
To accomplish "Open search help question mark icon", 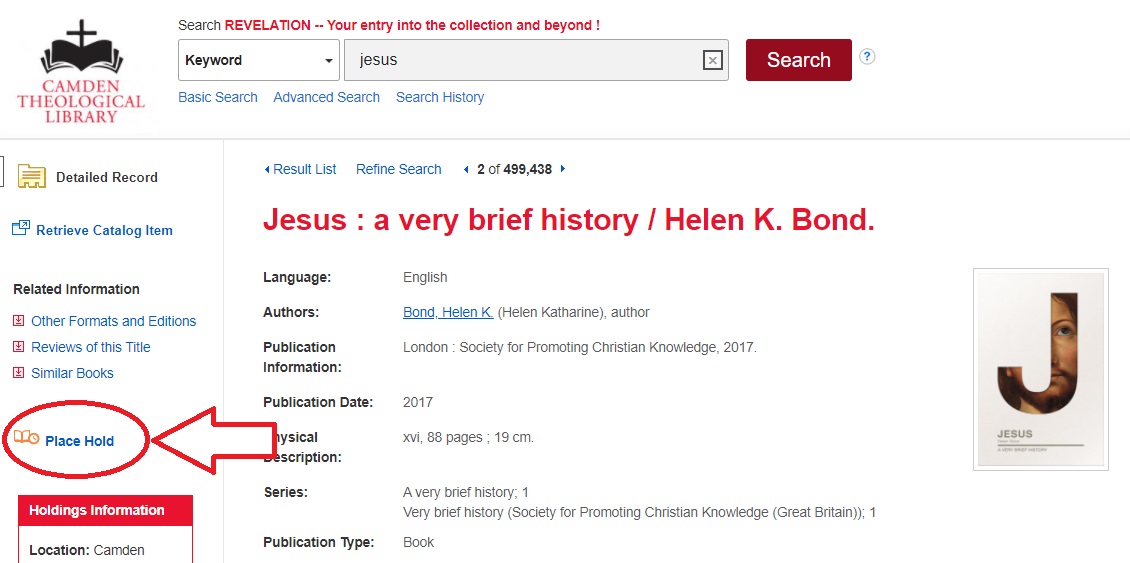I will pyautogui.click(x=867, y=56).
